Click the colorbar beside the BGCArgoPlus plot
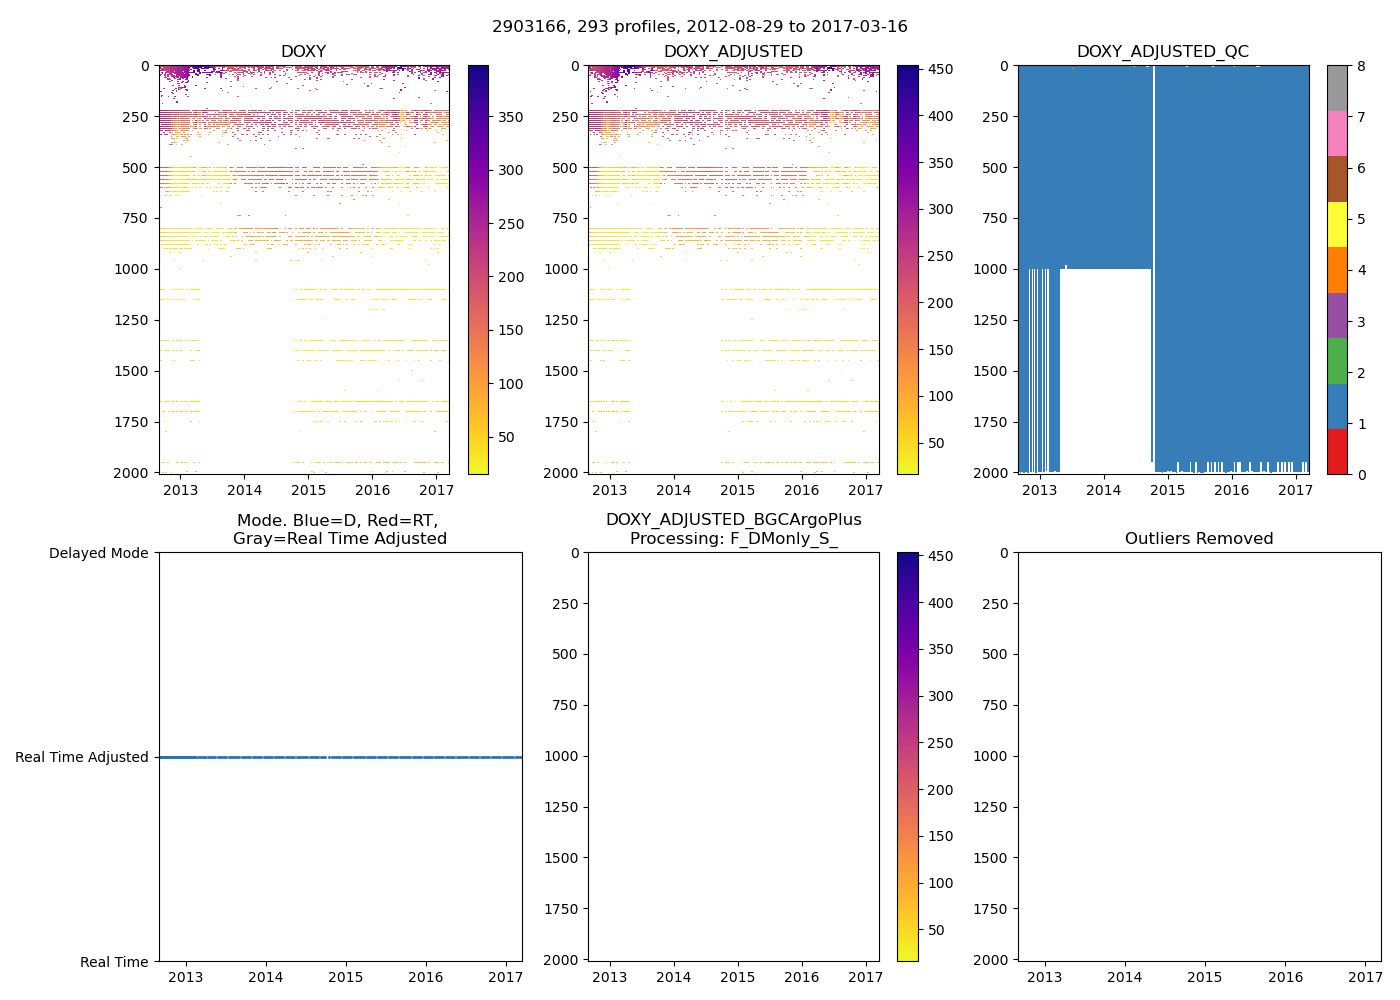 tap(907, 756)
